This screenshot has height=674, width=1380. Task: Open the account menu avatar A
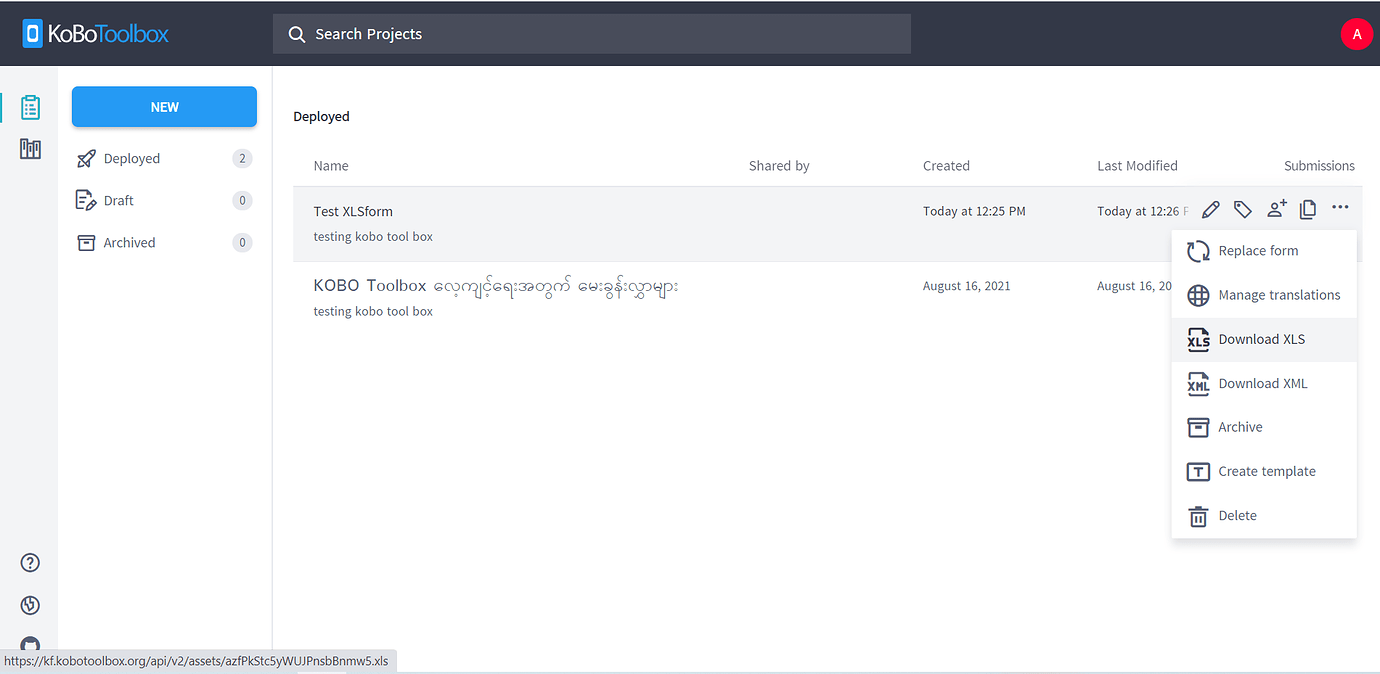(x=1356, y=34)
